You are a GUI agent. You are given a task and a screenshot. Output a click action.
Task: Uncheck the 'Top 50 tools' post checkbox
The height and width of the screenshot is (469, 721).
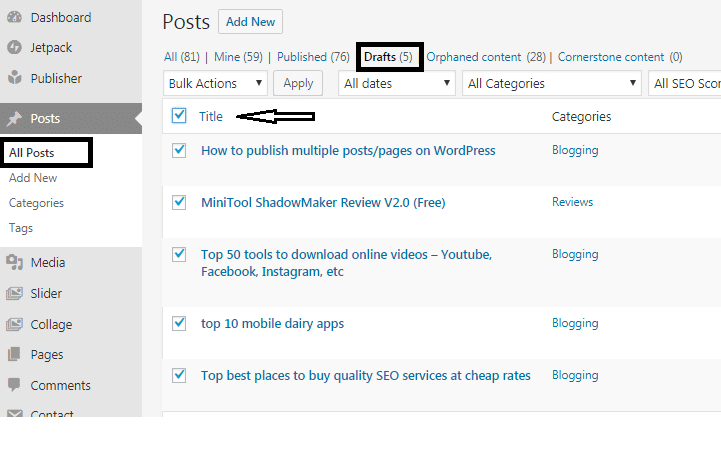coord(179,254)
